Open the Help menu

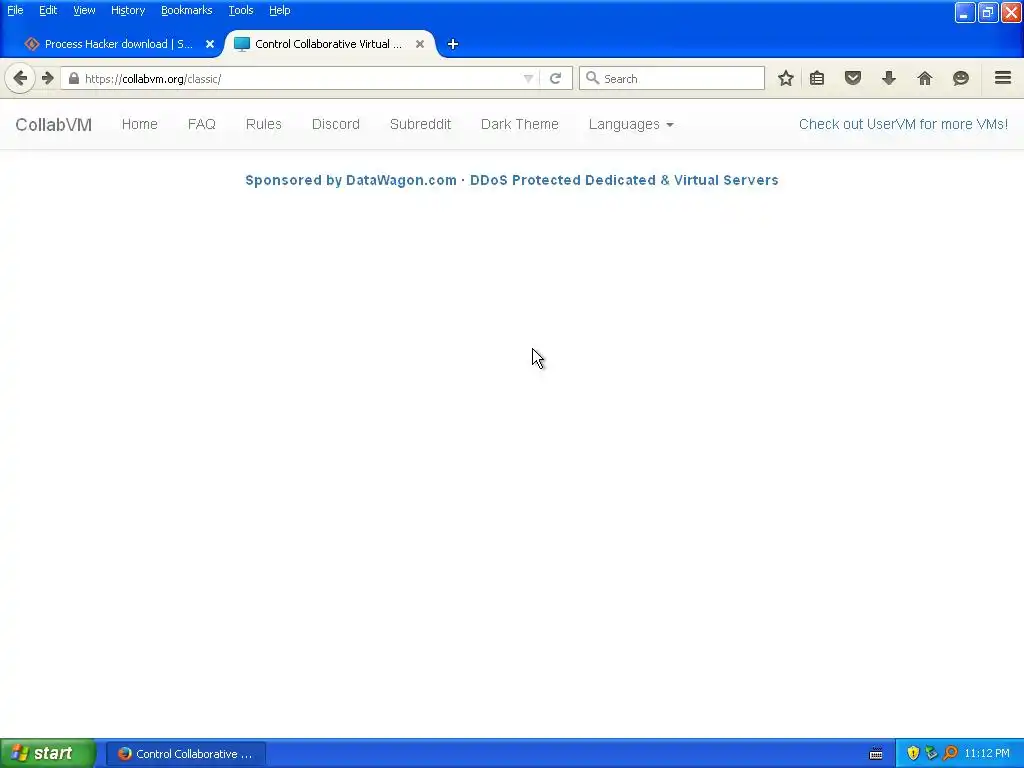[280, 10]
